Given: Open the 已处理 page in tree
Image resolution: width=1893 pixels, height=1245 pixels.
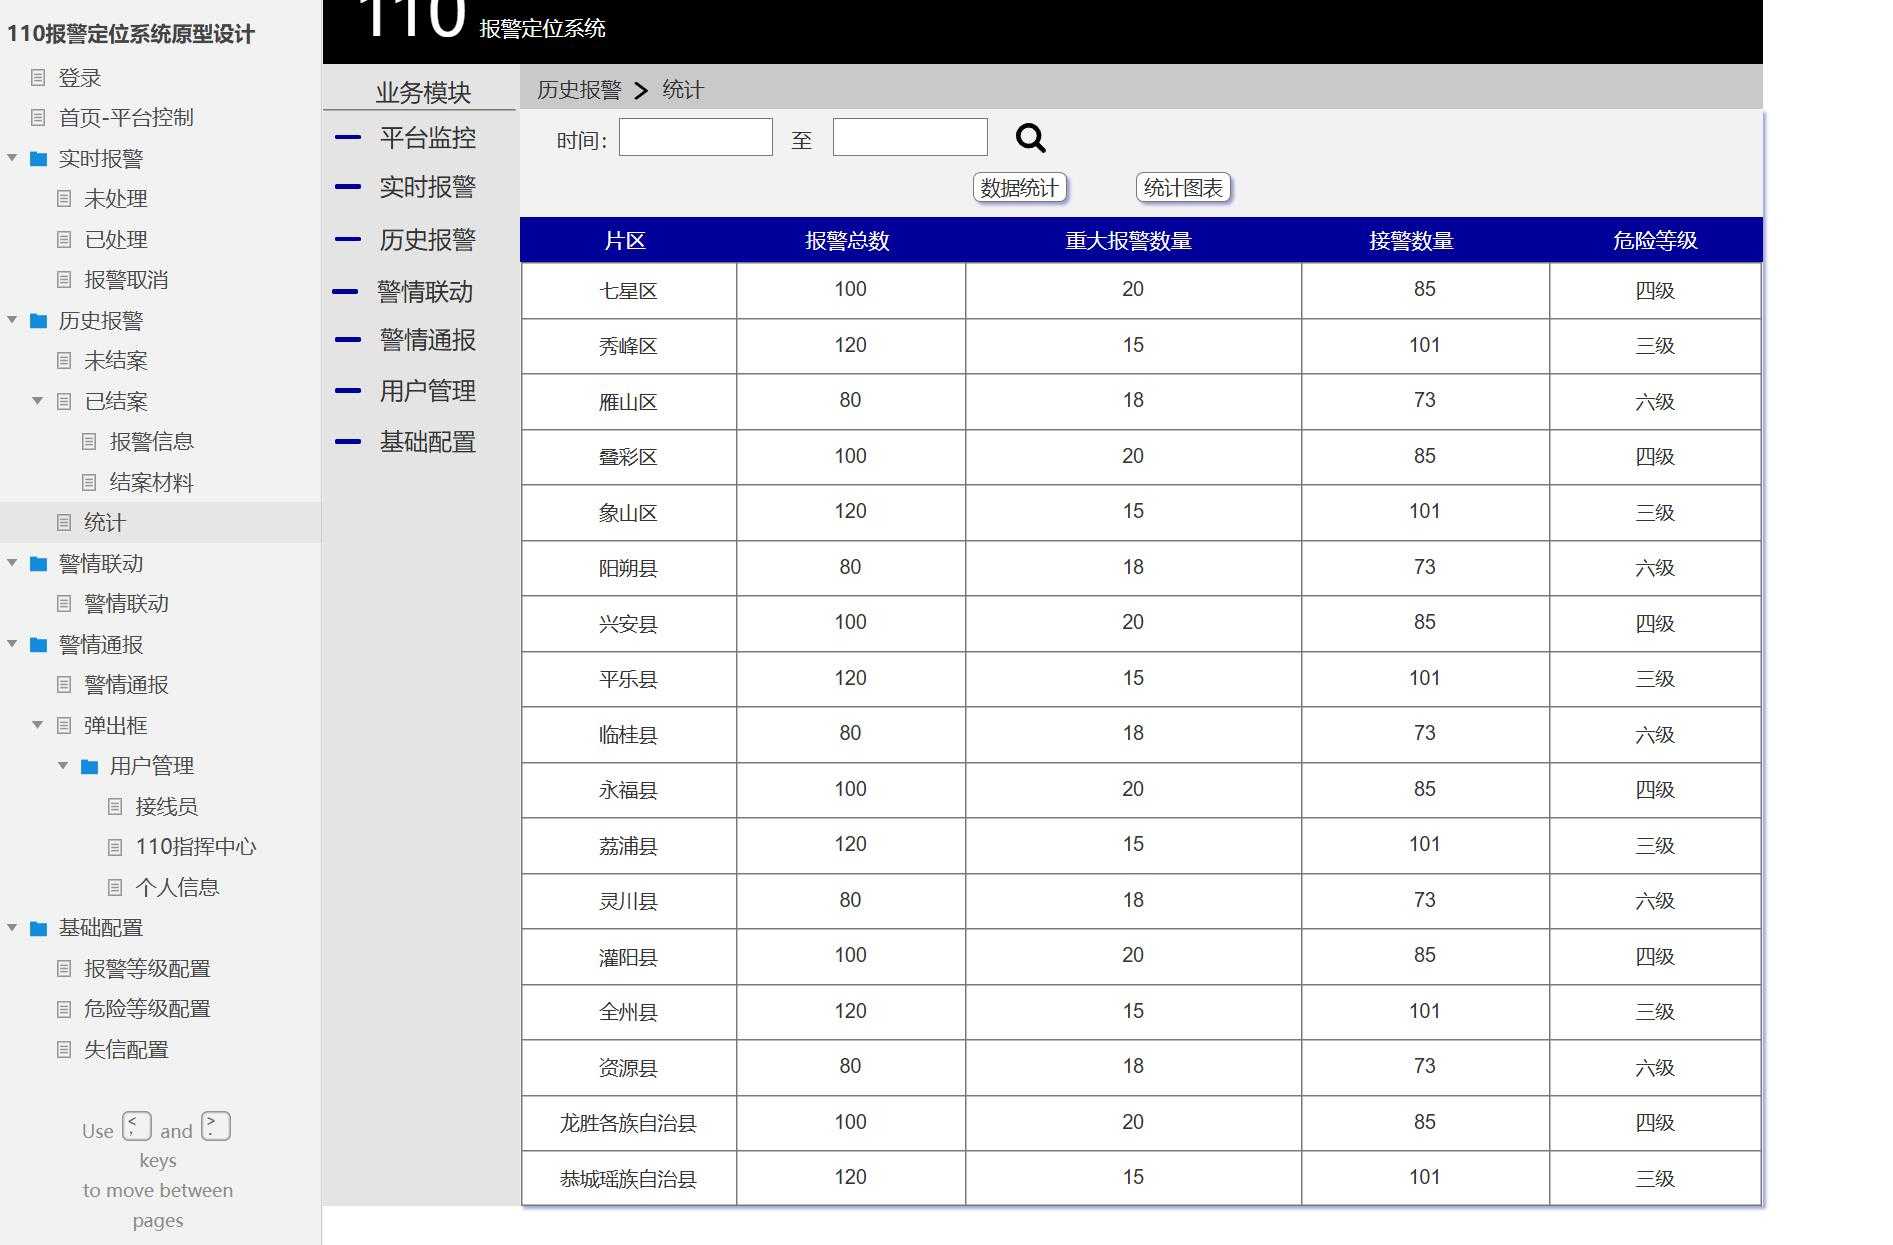Looking at the screenshot, I should coord(116,240).
